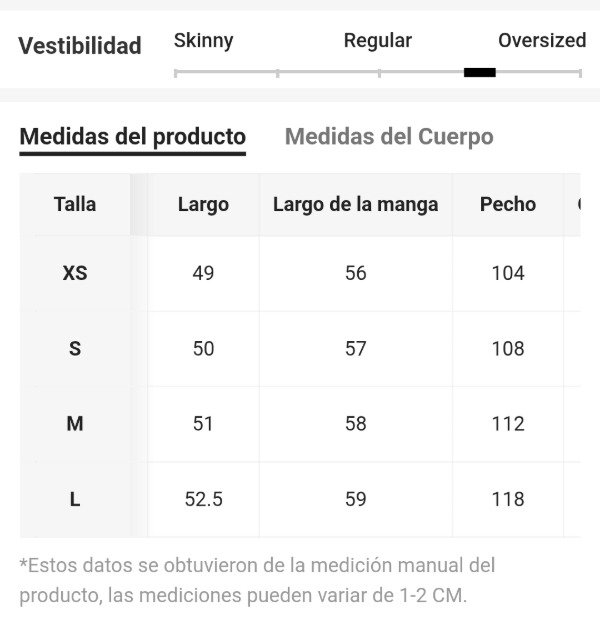Click the 104 Pecho value for XS
This screenshot has width=600, height=627.
click(x=508, y=273)
